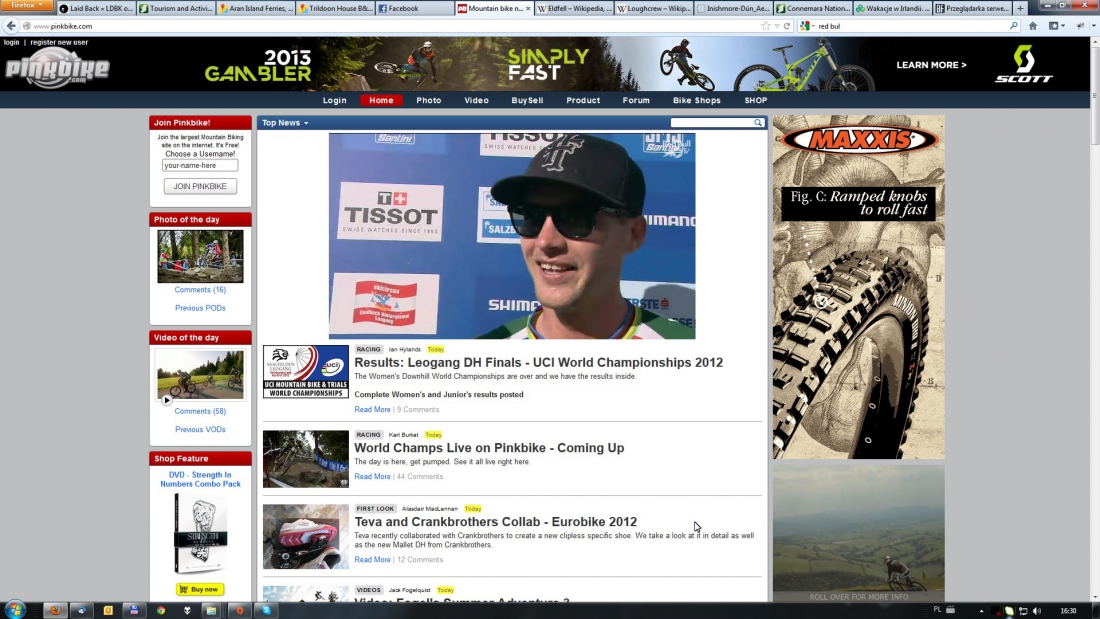The height and width of the screenshot is (619, 1100).
Task: Open the 12 Comments link
Action: [x=420, y=560]
